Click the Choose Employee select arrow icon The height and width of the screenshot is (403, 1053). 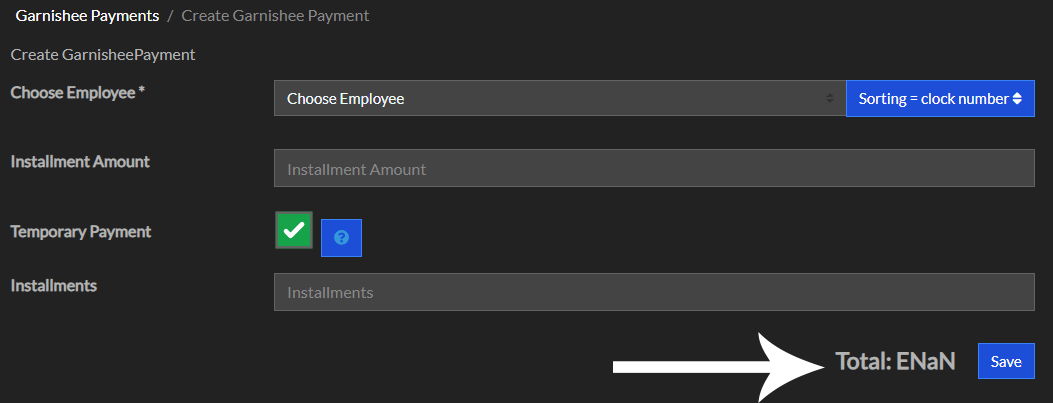click(x=829, y=98)
